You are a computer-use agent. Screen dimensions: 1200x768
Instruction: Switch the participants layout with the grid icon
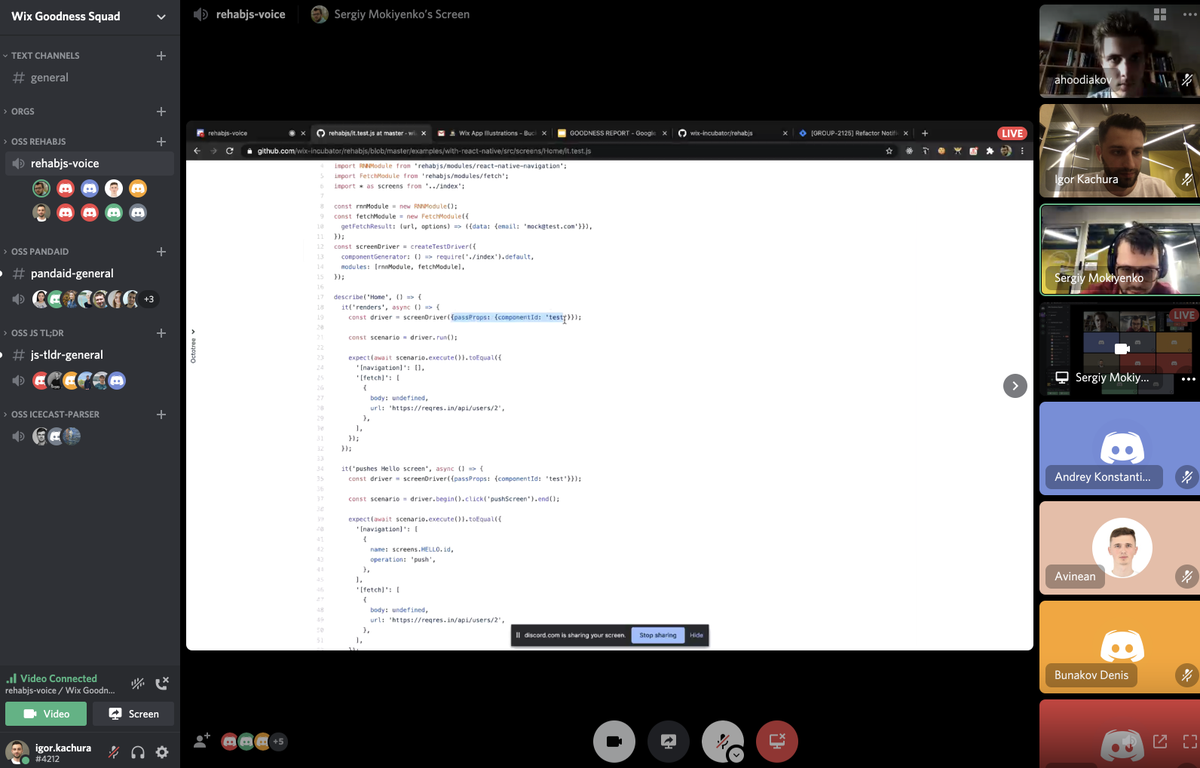click(x=1160, y=14)
